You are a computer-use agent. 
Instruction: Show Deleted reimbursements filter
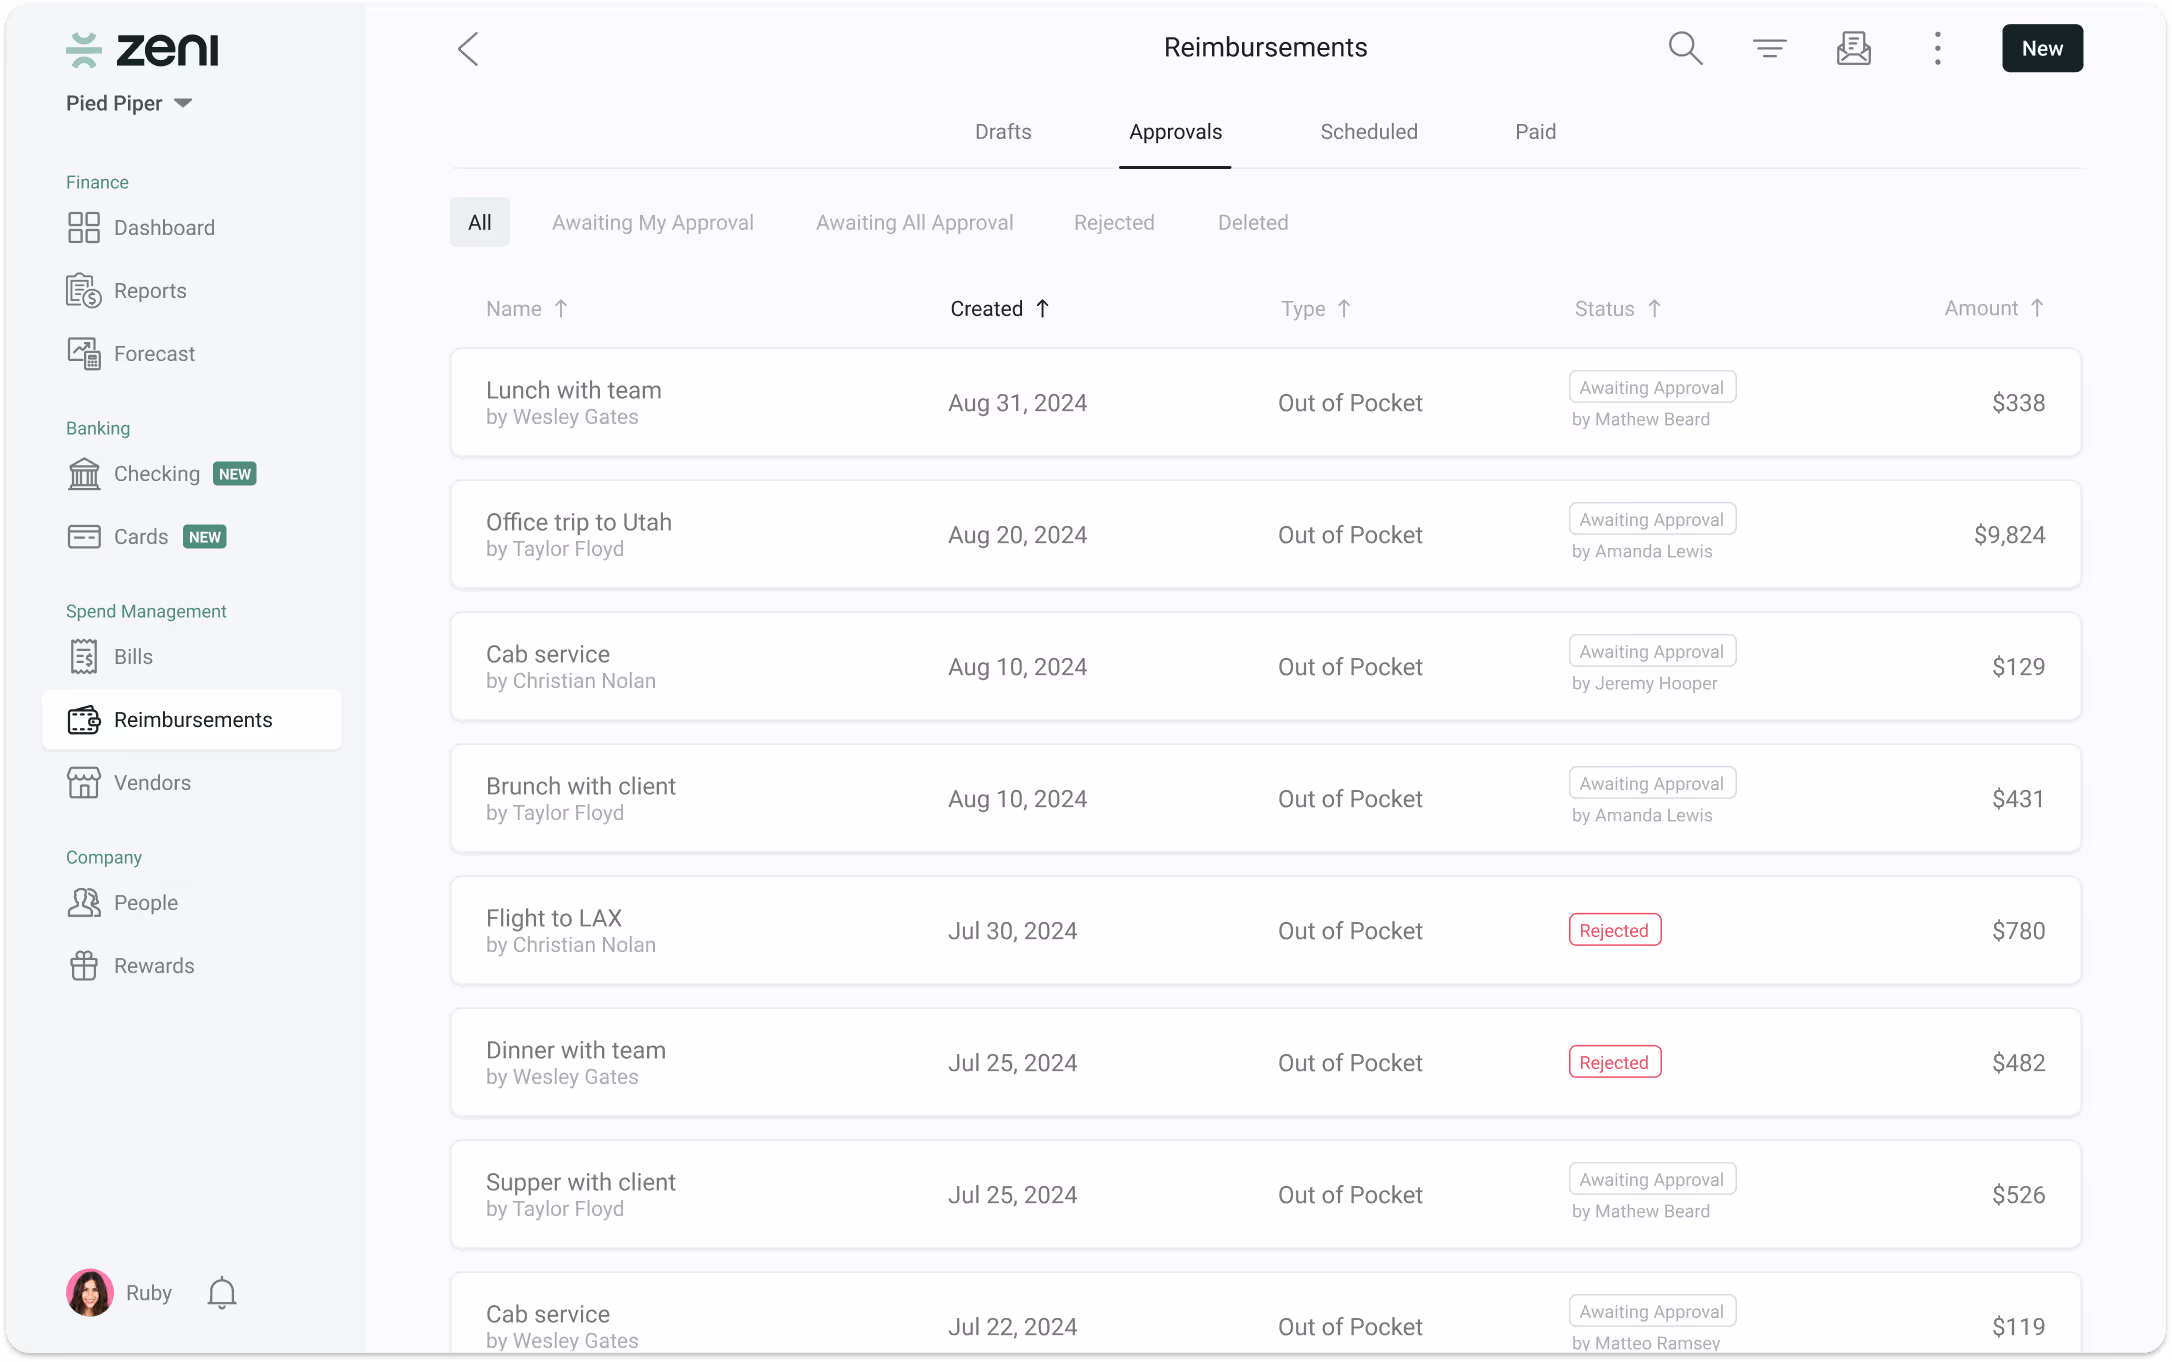pos(1253,222)
